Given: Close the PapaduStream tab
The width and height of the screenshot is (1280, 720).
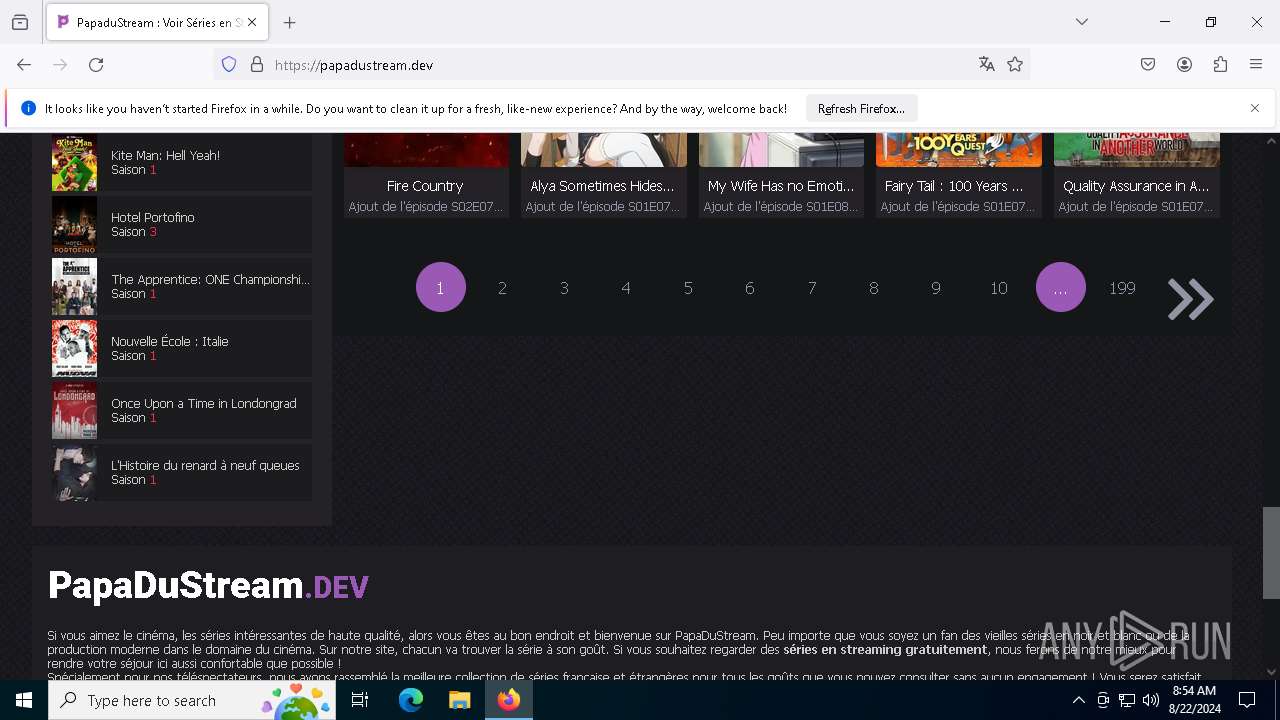Looking at the screenshot, I should tap(252, 22).
